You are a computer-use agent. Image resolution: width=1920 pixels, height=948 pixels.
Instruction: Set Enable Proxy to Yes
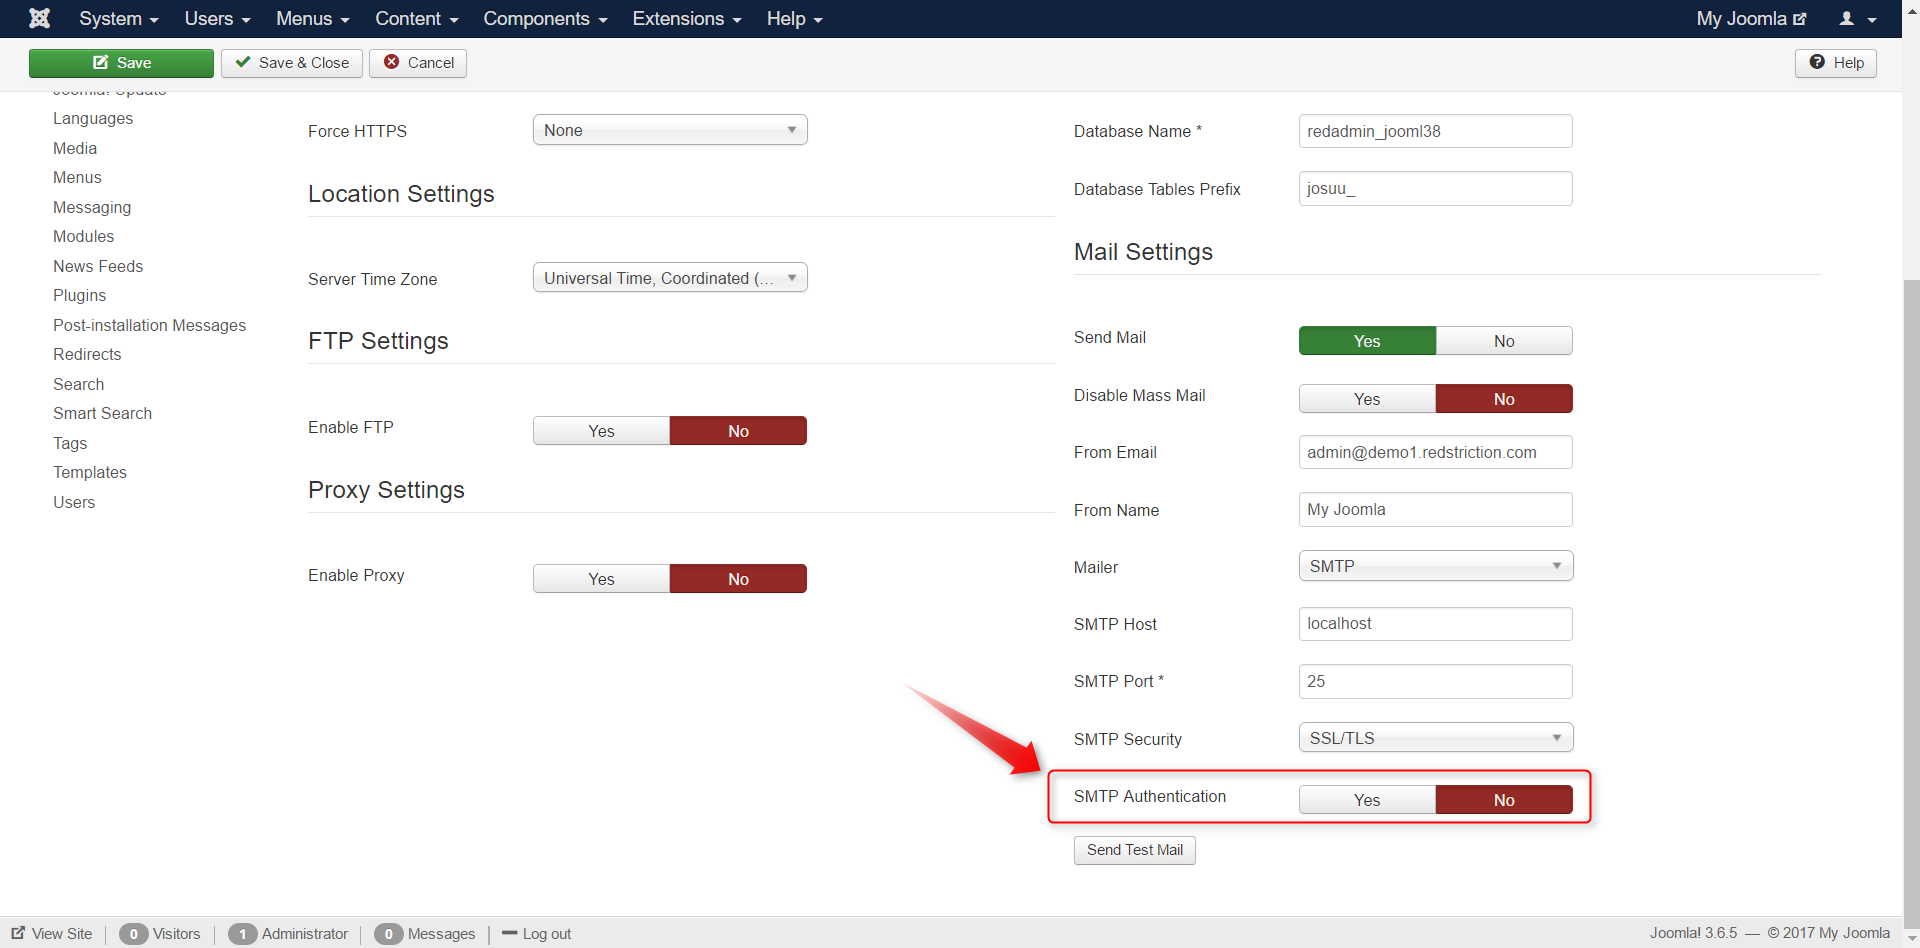601,579
